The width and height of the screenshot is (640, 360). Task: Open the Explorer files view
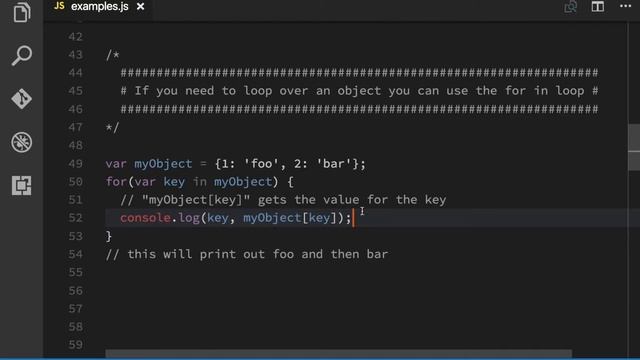point(22,12)
